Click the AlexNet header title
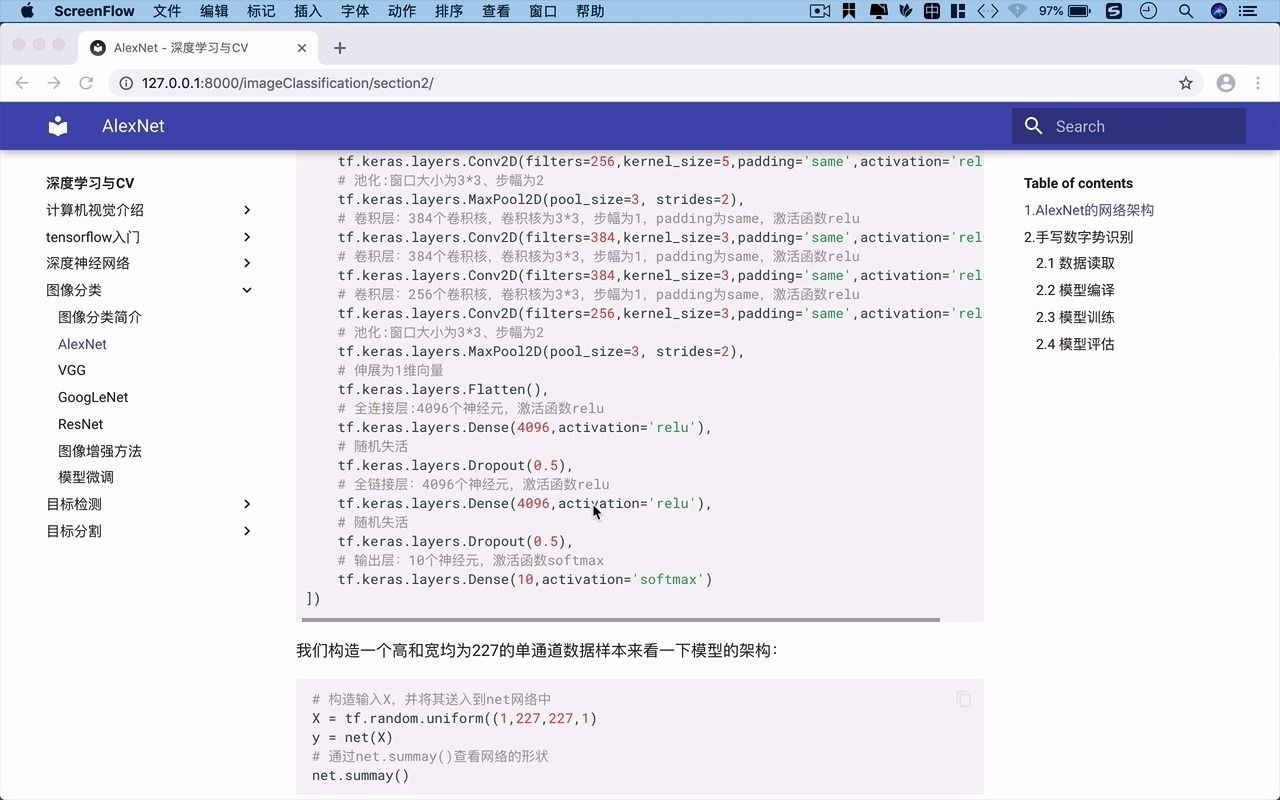The width and height of the screenshot is (1280, 800). click(133, 126)
